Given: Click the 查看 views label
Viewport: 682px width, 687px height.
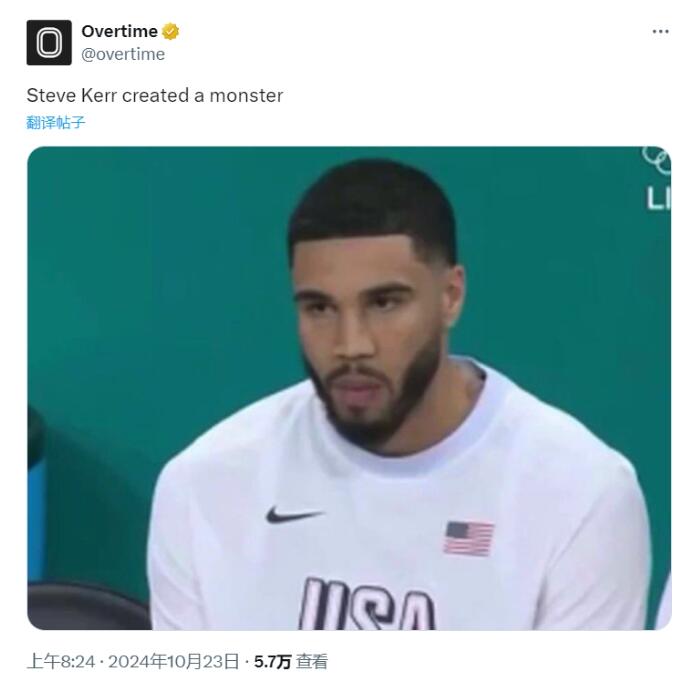Looking at the screenshot, I should click(x=311, y=662).
